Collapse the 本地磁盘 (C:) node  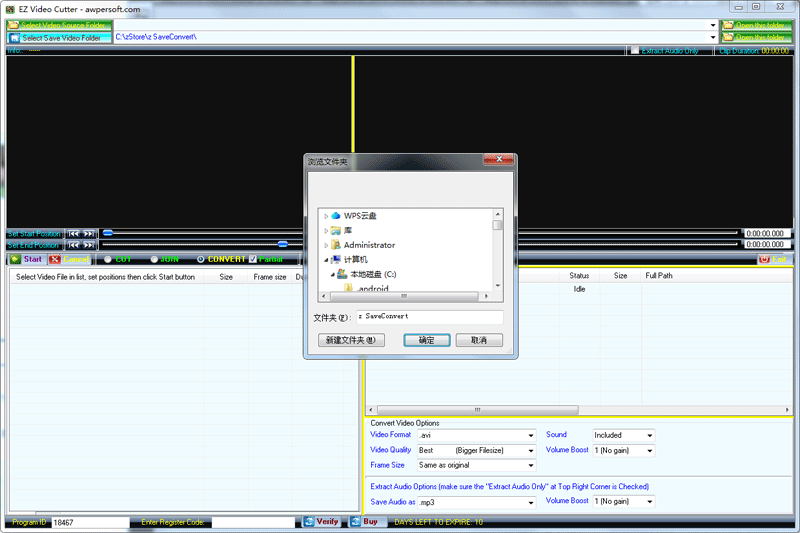[333, 274]
